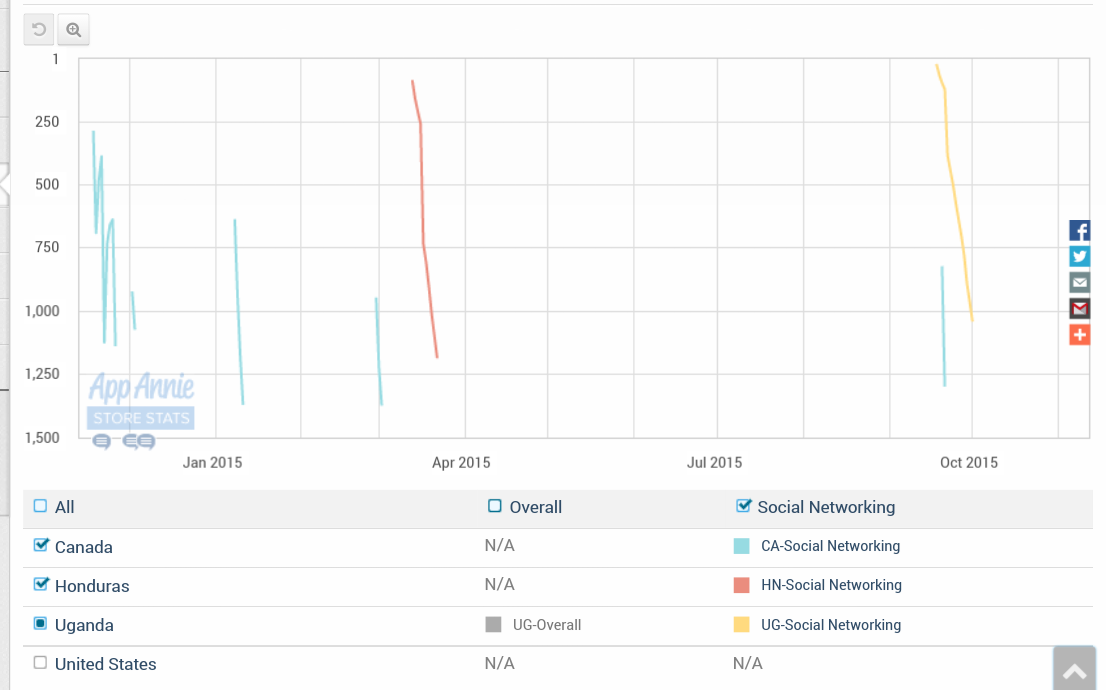1106x690 pixels.
Task: Click the reset zoom undo icon
Action: pyautogui.click(x=39, y=30)
